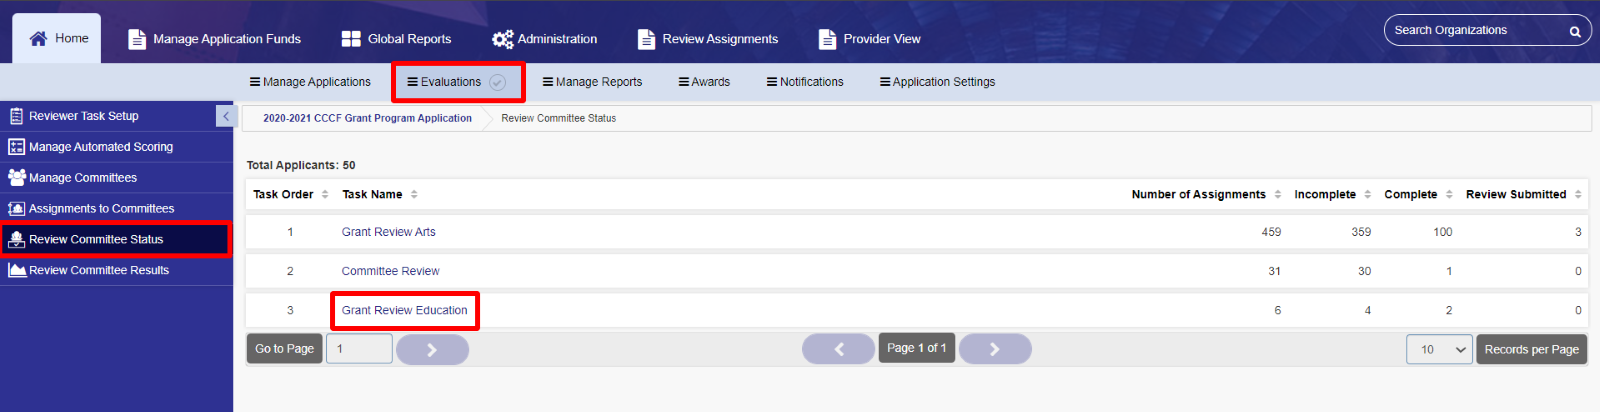Click the Go to Page button
Image resolution: width=1600 pixels, height=412 pixels.
pyautogui.click(x=284, y=349)
